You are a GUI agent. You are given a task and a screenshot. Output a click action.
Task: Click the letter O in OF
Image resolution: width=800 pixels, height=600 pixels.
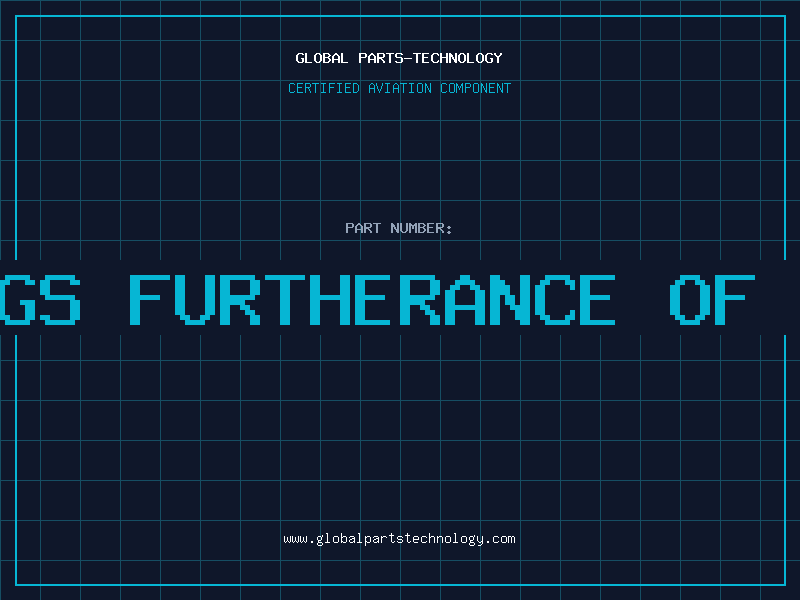coord(690,299)
